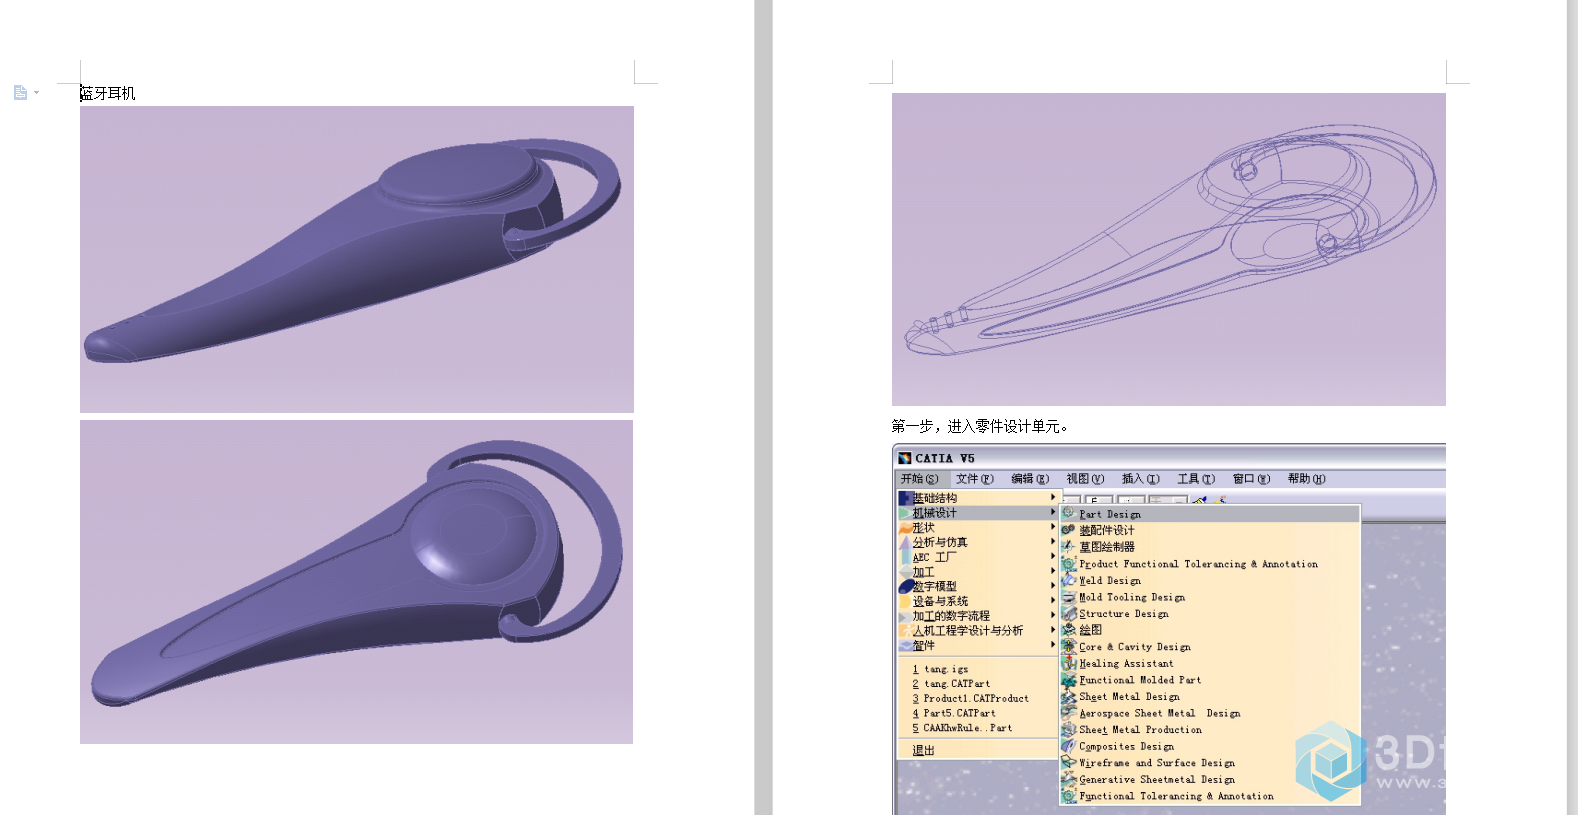The image size is (1578, 815).
Task: Select the Wireframe and Surface Design icon
Action: pyautogui.click(x=1068, y=762)
